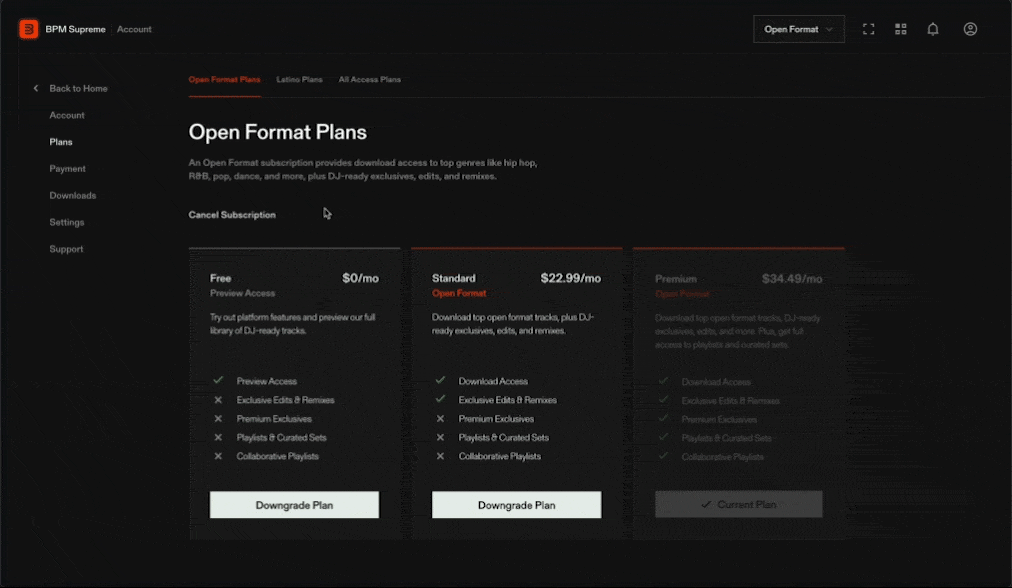Image resolution: width=1012 pixels, height=588 pixels.
Task: Open the Account sidebar item
Action: 67,115
